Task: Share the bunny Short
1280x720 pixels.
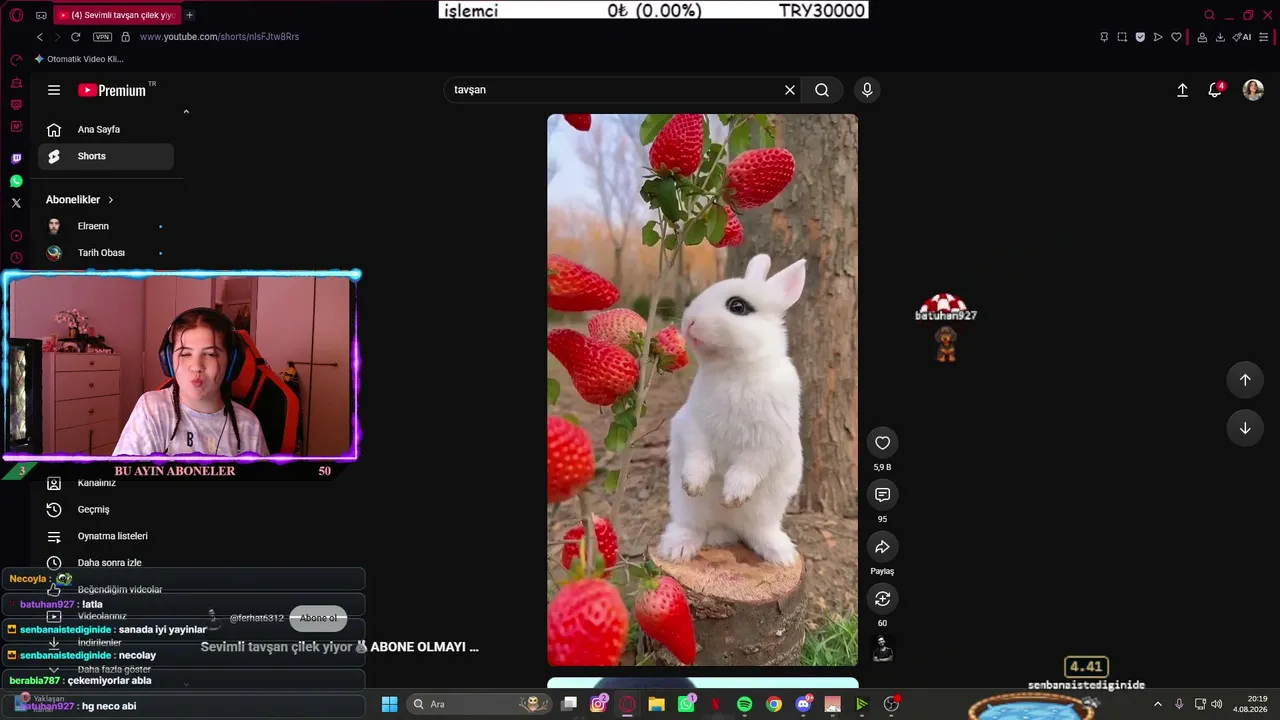Action: (x=882, y=547)
